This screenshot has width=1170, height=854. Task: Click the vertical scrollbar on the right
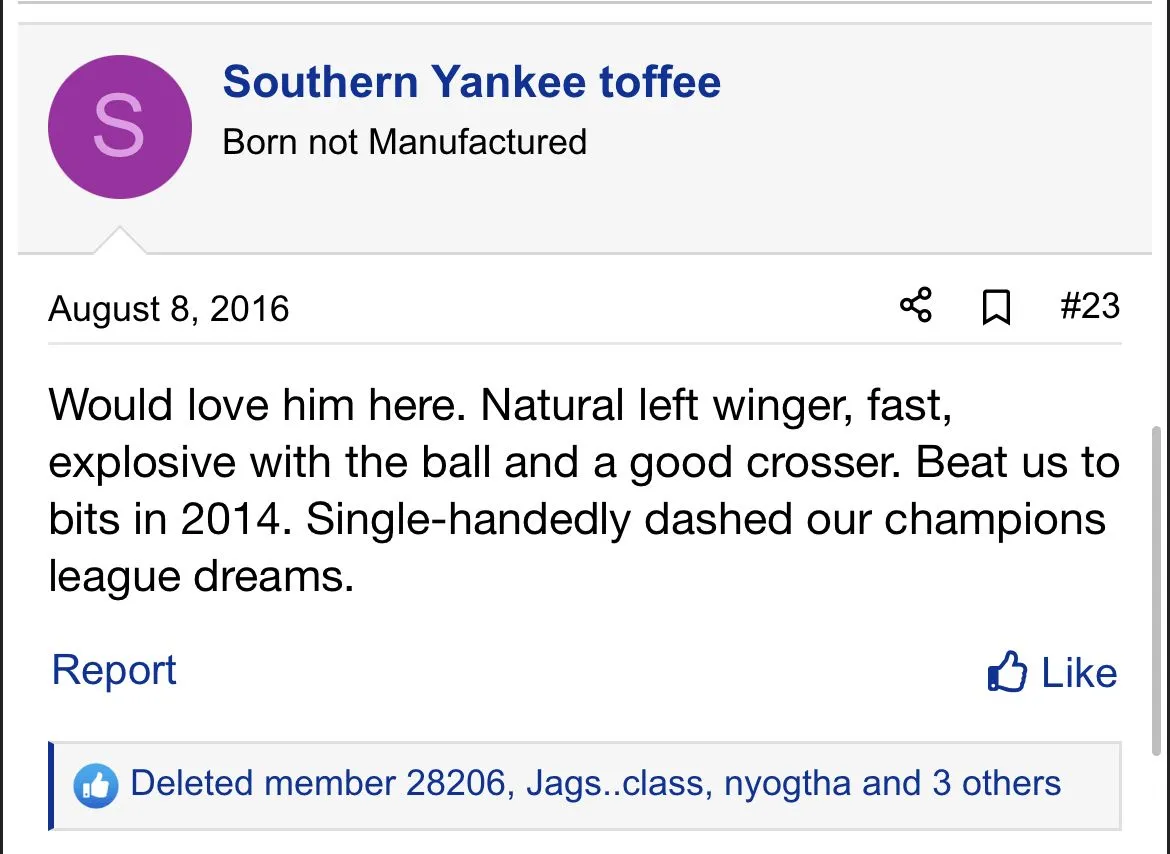tap(1158, 590)
